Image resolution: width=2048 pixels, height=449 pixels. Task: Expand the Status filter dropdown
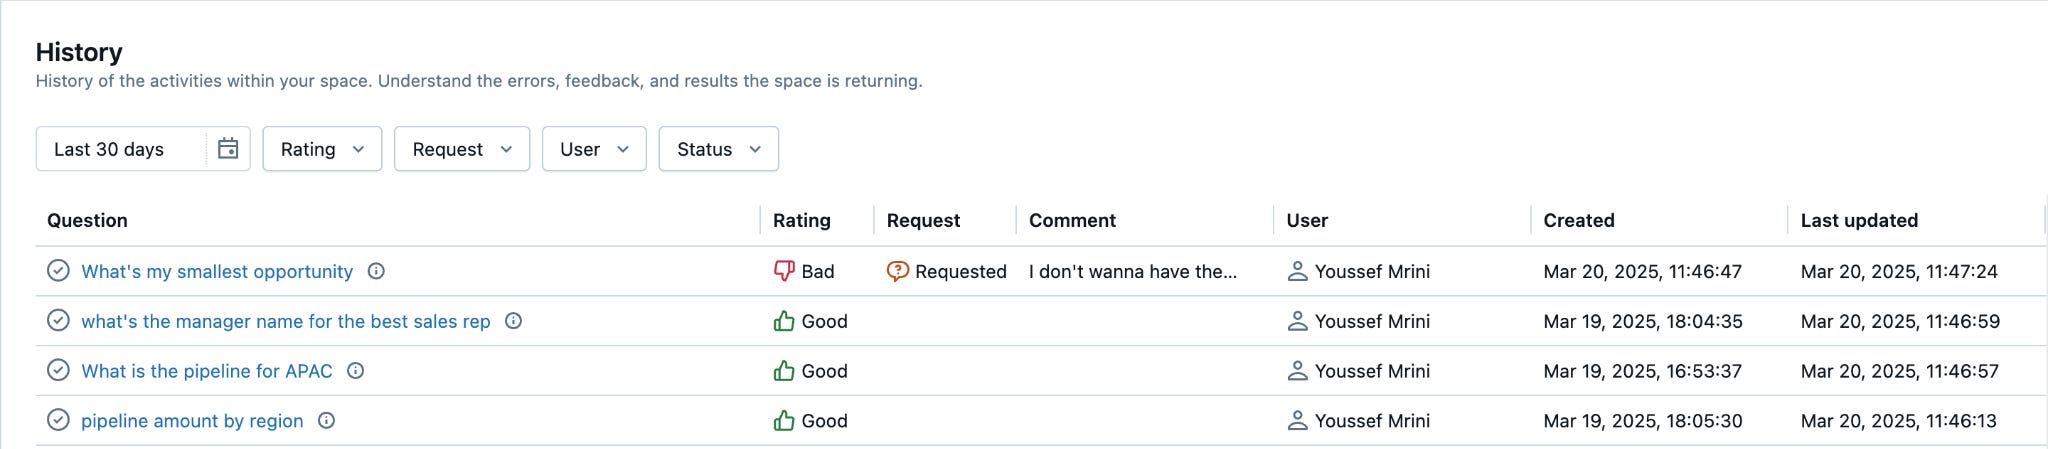(718, 149)
